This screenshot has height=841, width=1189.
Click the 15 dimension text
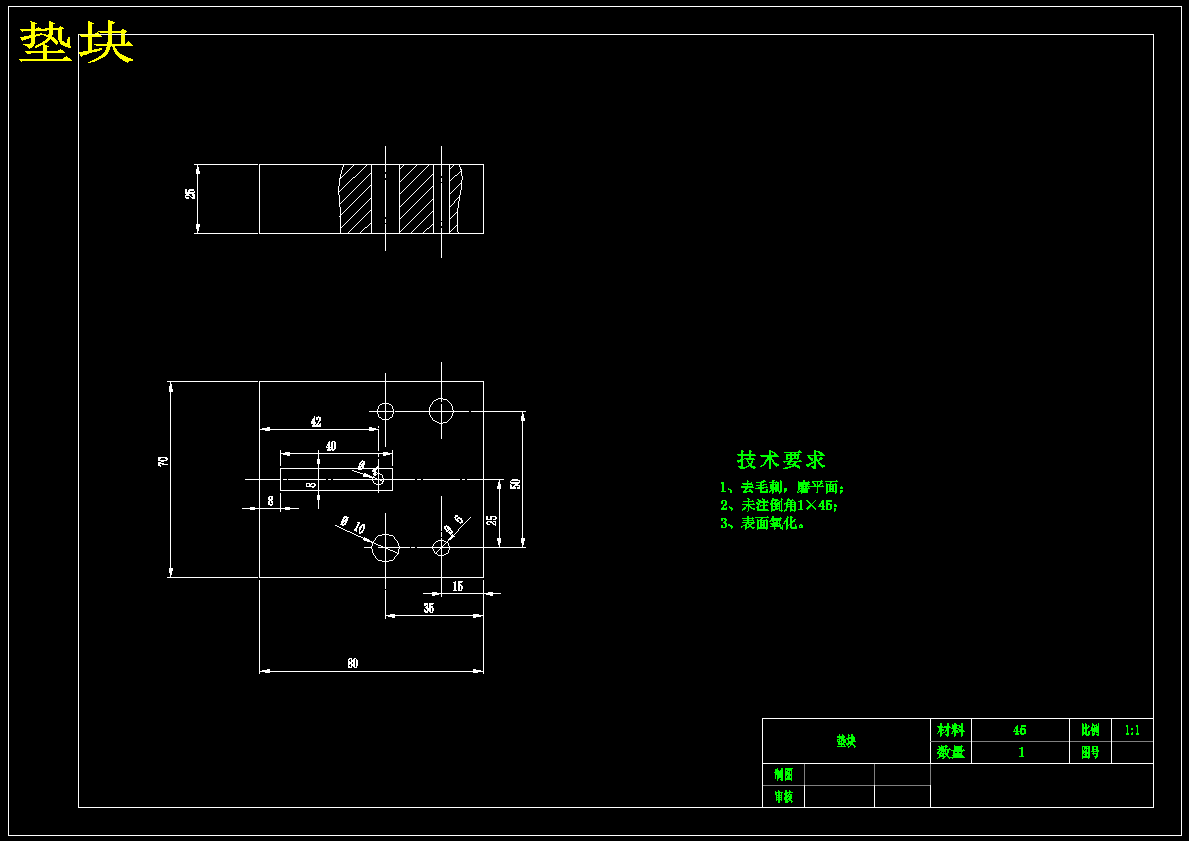point(457,585)
